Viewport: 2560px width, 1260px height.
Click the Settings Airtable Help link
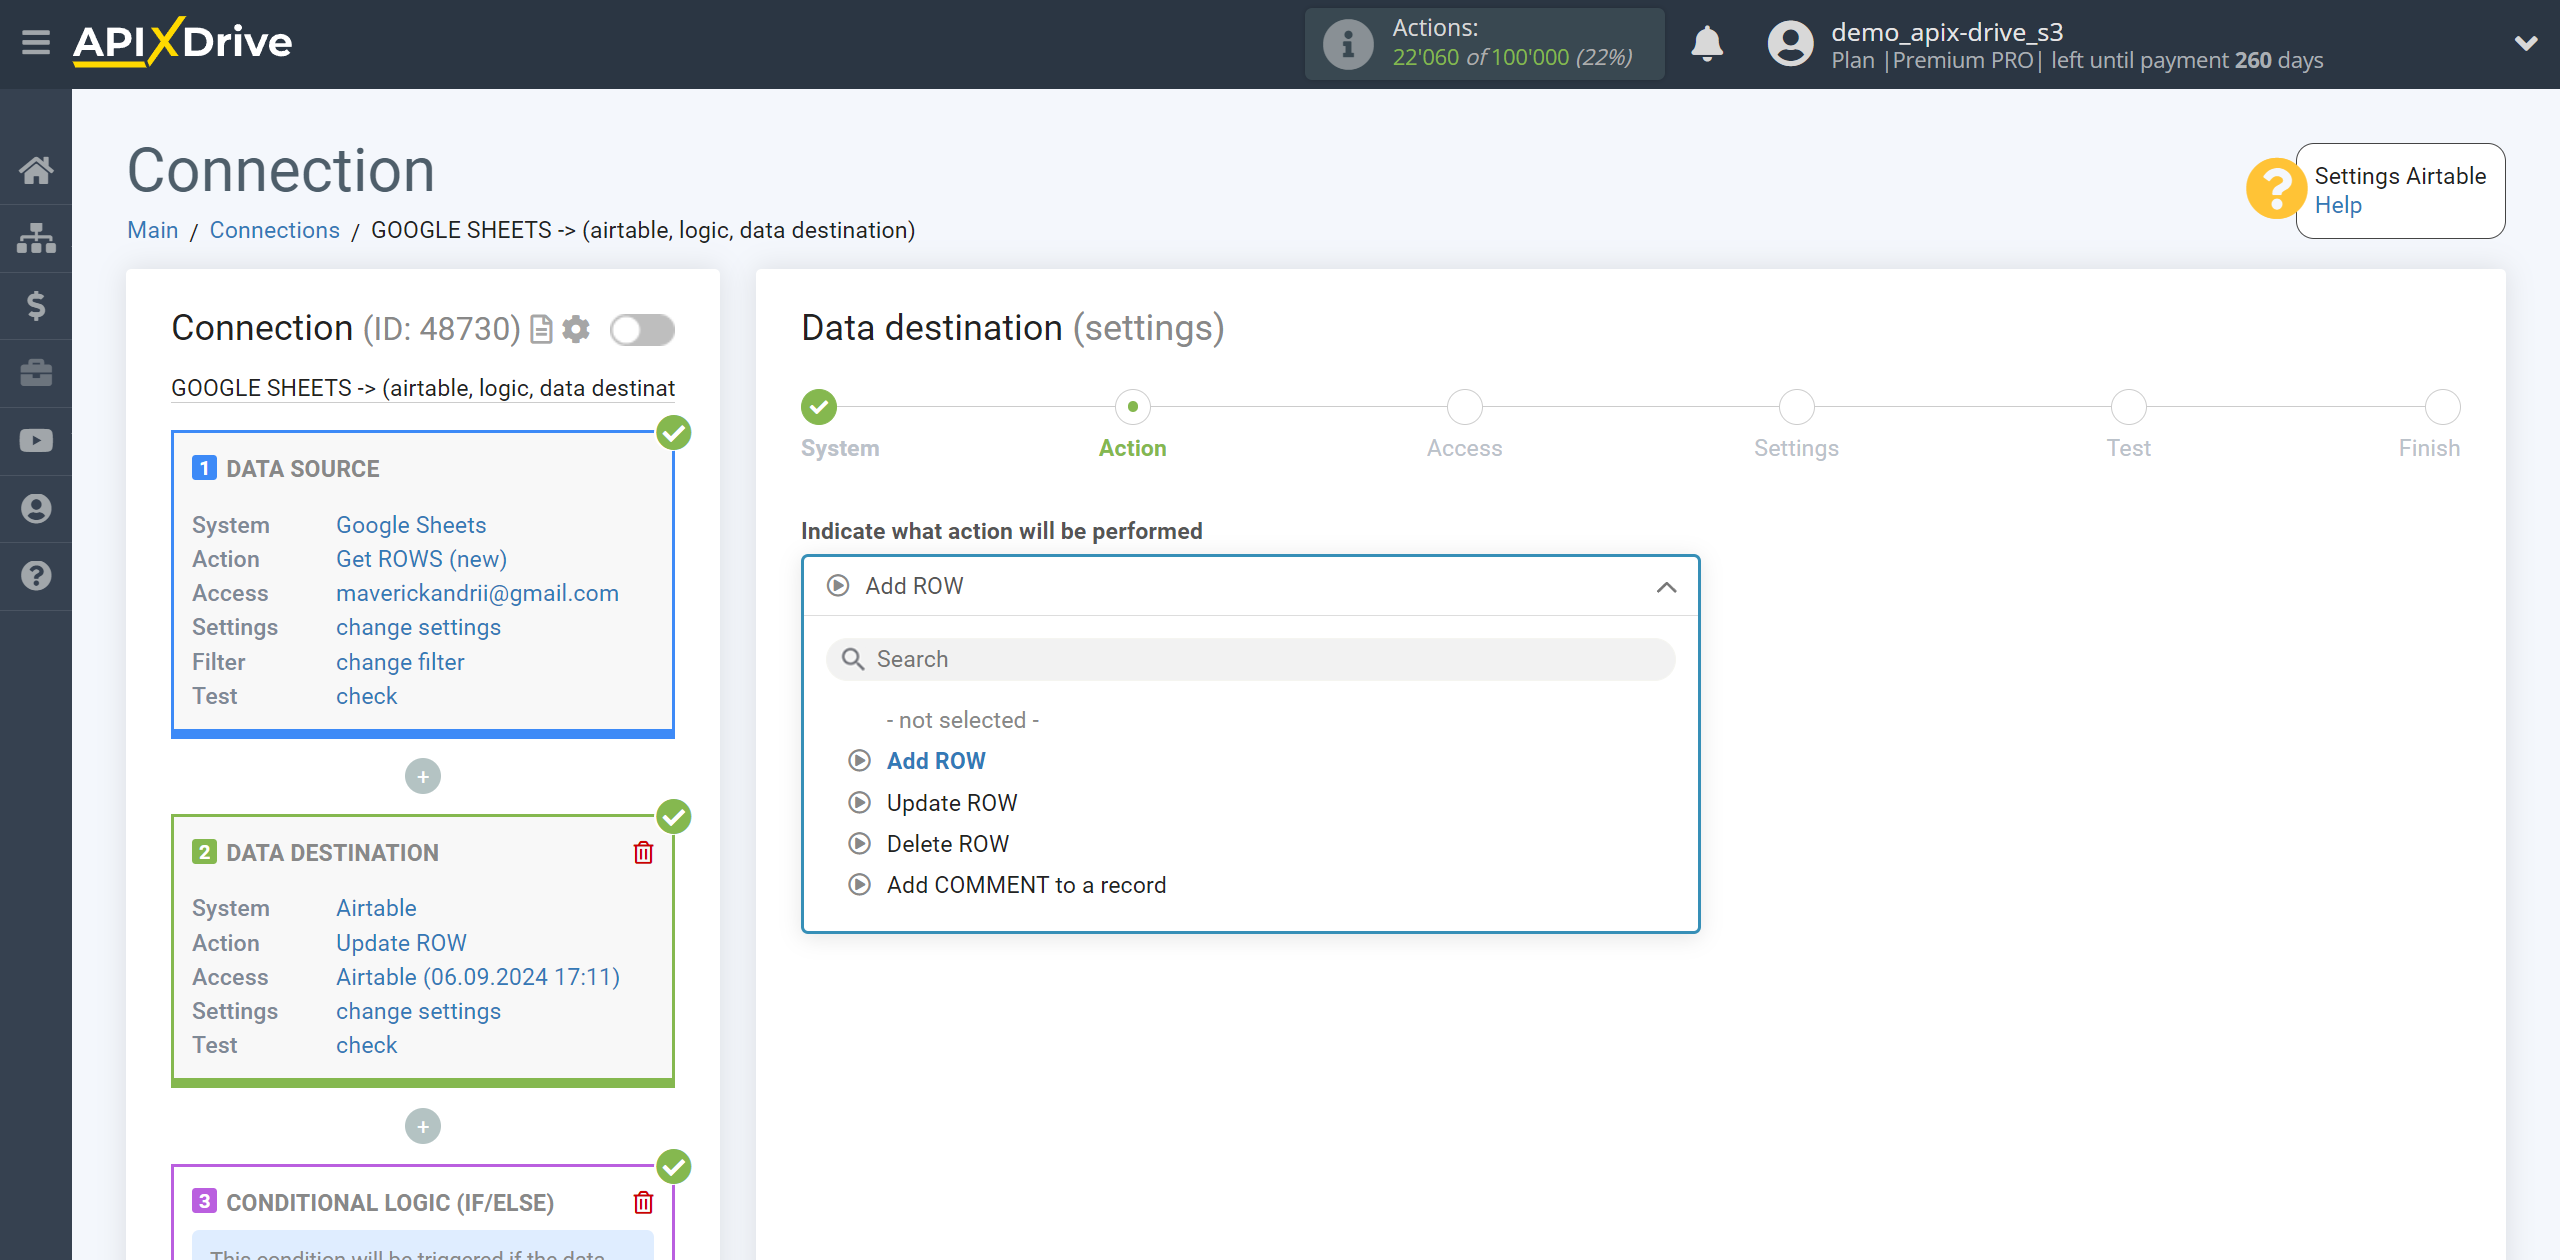(x=2340, y=206)
